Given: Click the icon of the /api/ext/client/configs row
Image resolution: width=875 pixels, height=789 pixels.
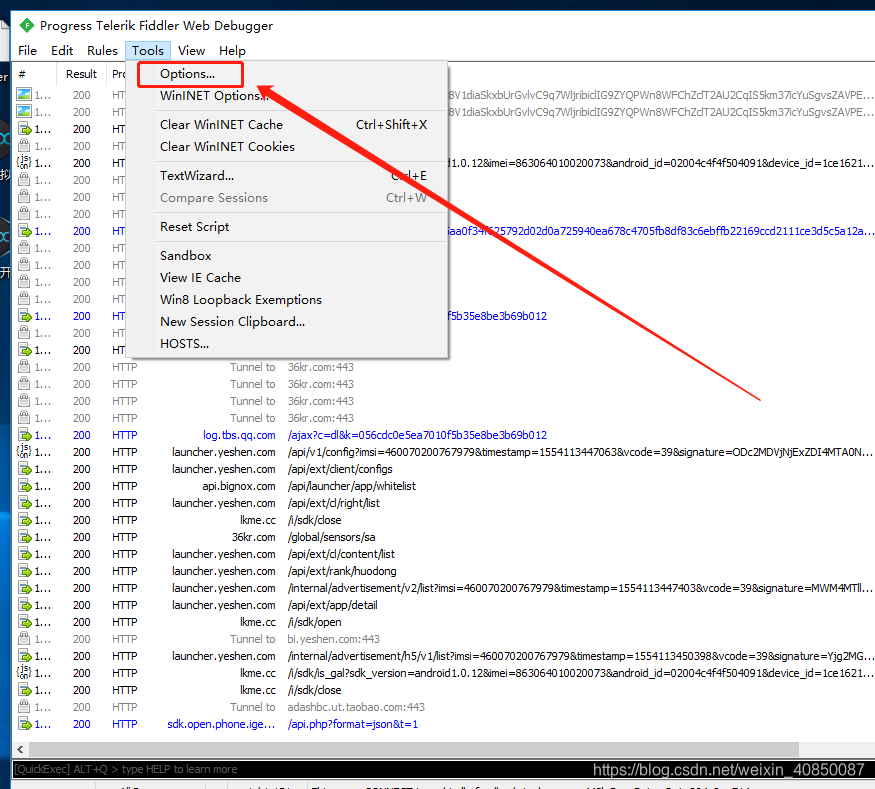Looking at the screenshot, I should pos(25,469).
